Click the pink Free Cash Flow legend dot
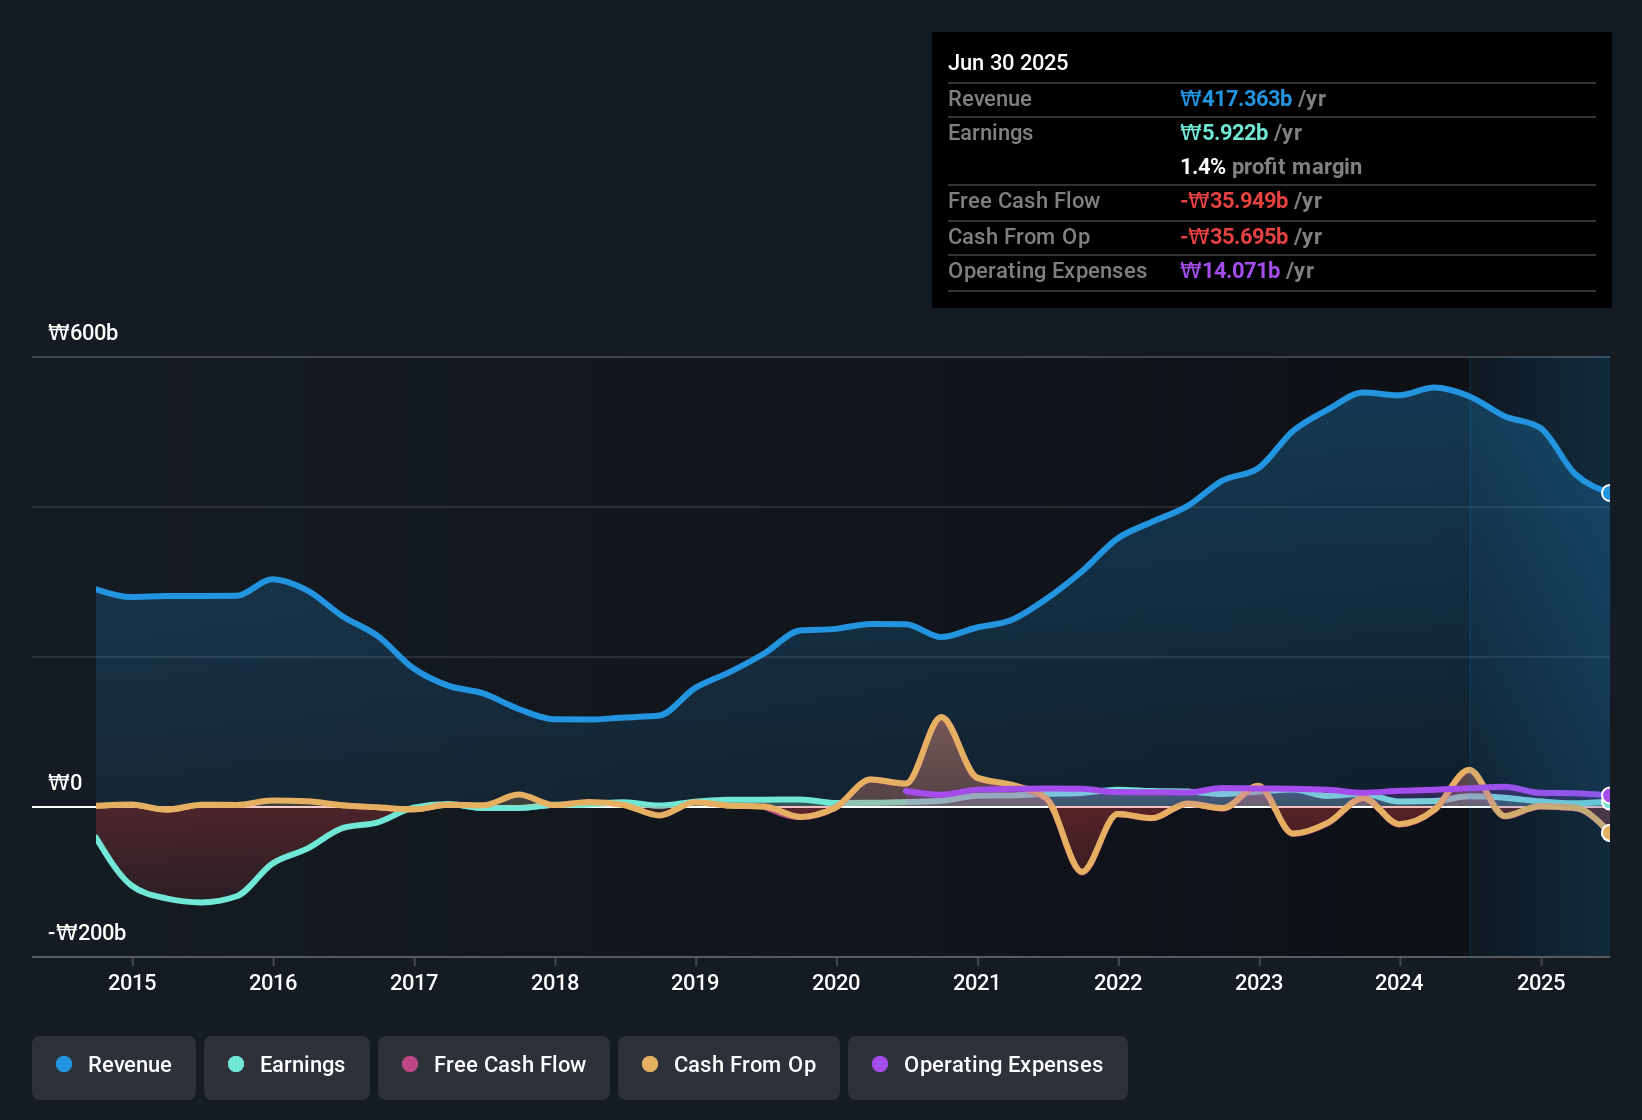1642x1120 pixels. (409, 1065)
